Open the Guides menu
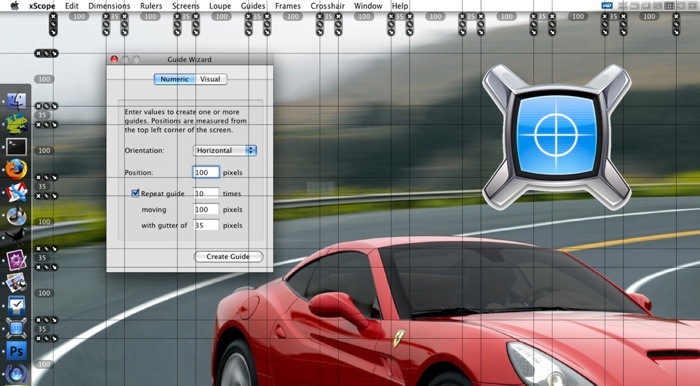 253,6
